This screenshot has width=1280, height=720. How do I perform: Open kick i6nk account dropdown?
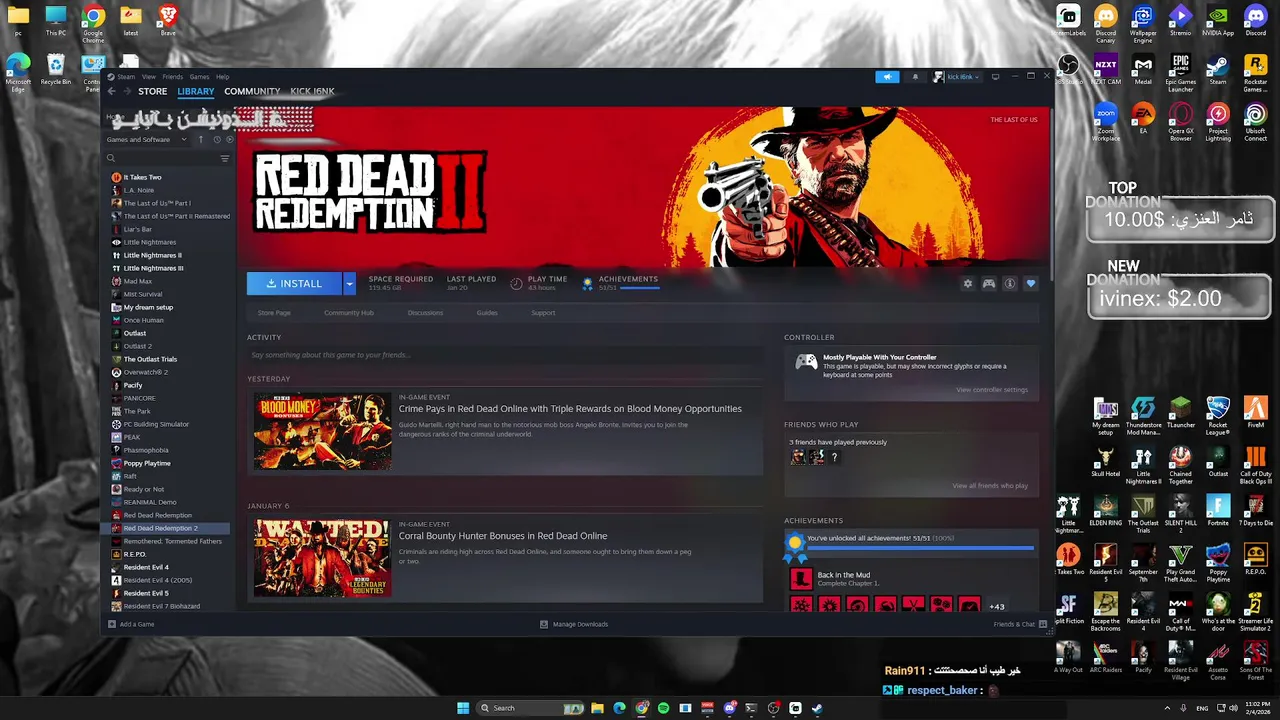coord(958,77)
